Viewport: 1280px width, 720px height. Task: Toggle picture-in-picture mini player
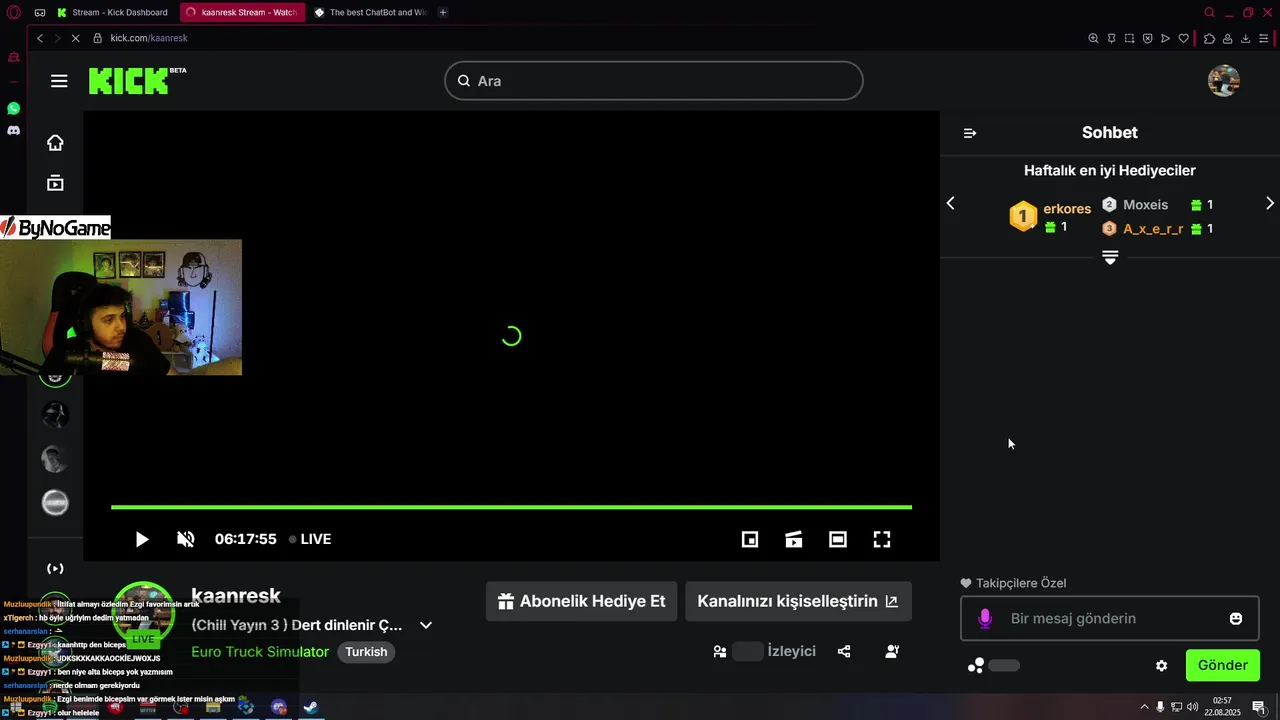pyautogui.click(x=750, y=539)
